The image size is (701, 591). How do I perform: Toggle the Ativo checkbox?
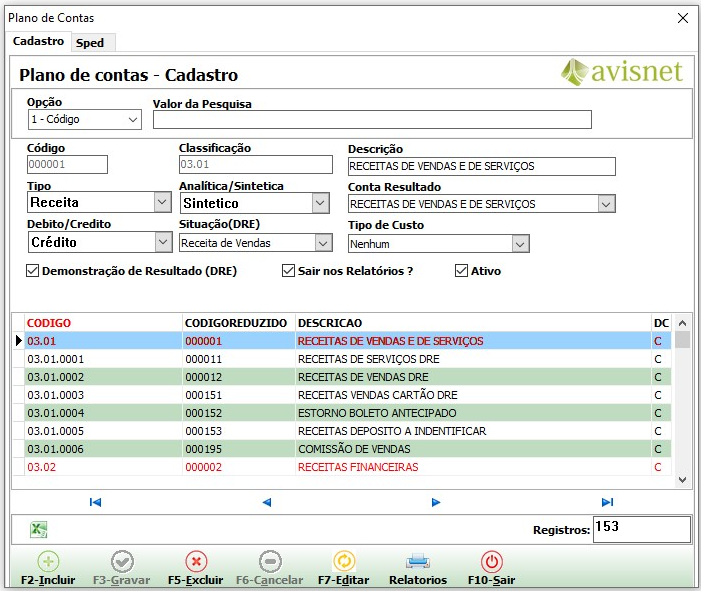(x=461, y=271)
